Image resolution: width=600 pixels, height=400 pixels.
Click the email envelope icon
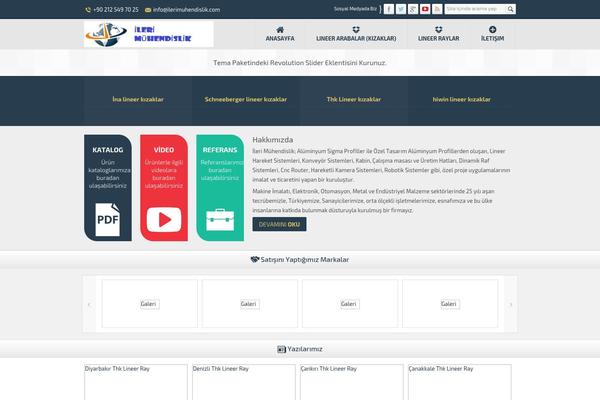(x=148, y=10)
